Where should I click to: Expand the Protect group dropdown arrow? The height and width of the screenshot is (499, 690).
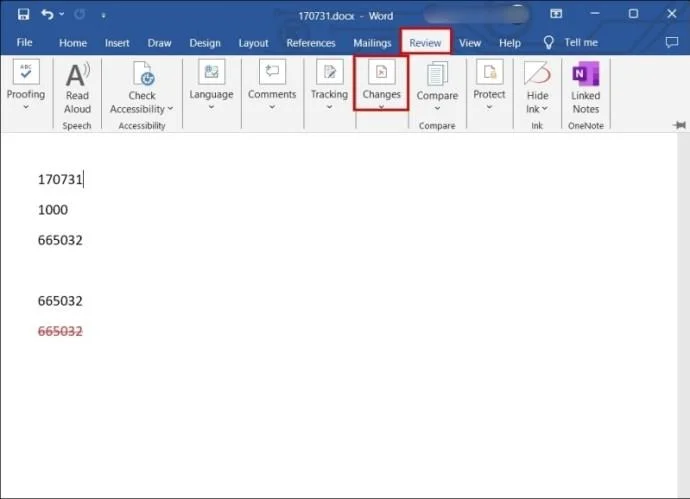(489, 107)
